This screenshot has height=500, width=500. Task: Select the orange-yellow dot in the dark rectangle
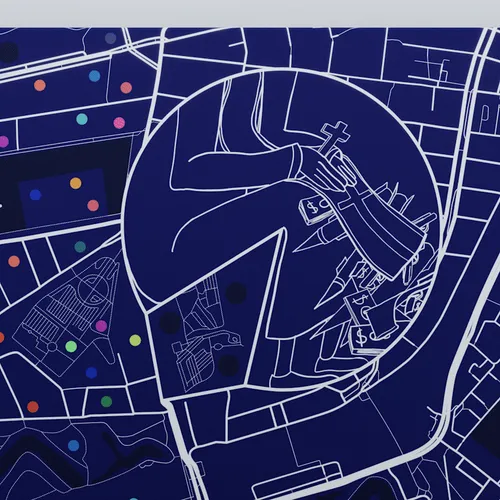click(76, 183)
